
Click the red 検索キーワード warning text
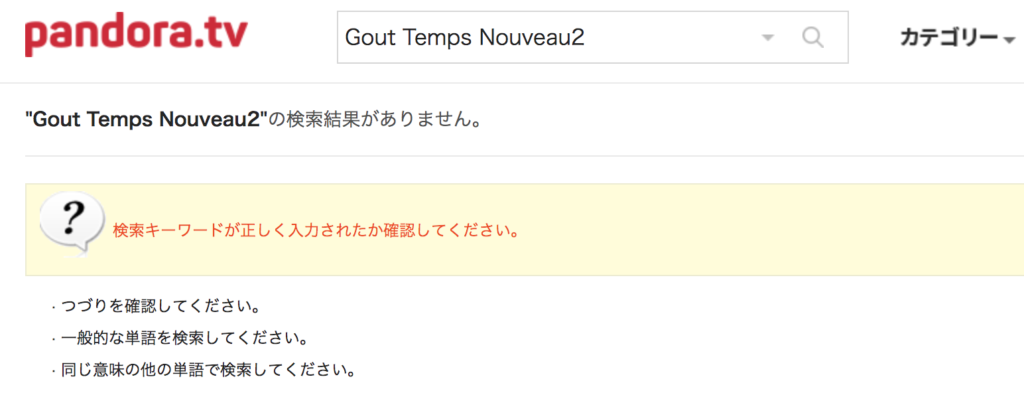pyautogui.click(x=315, y=232)
